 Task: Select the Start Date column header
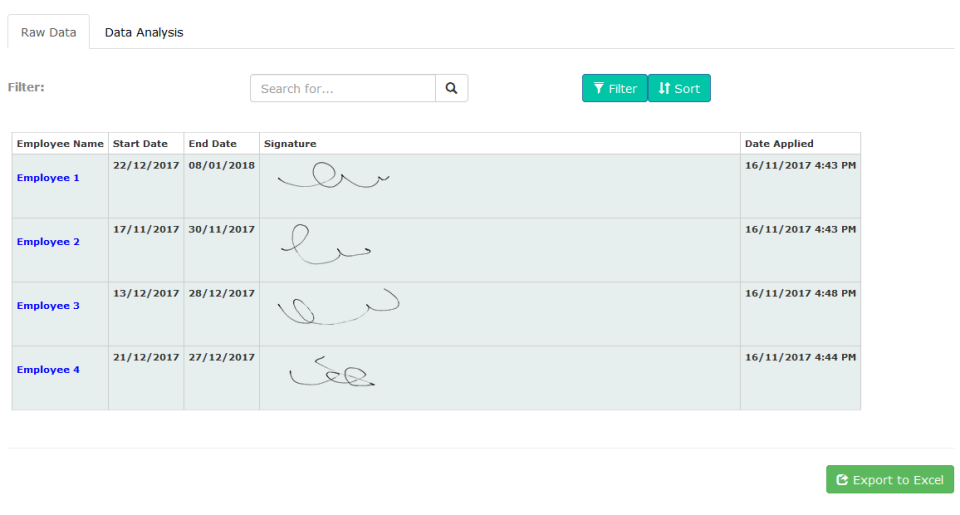pyautogui.click(x=146, y=144)
